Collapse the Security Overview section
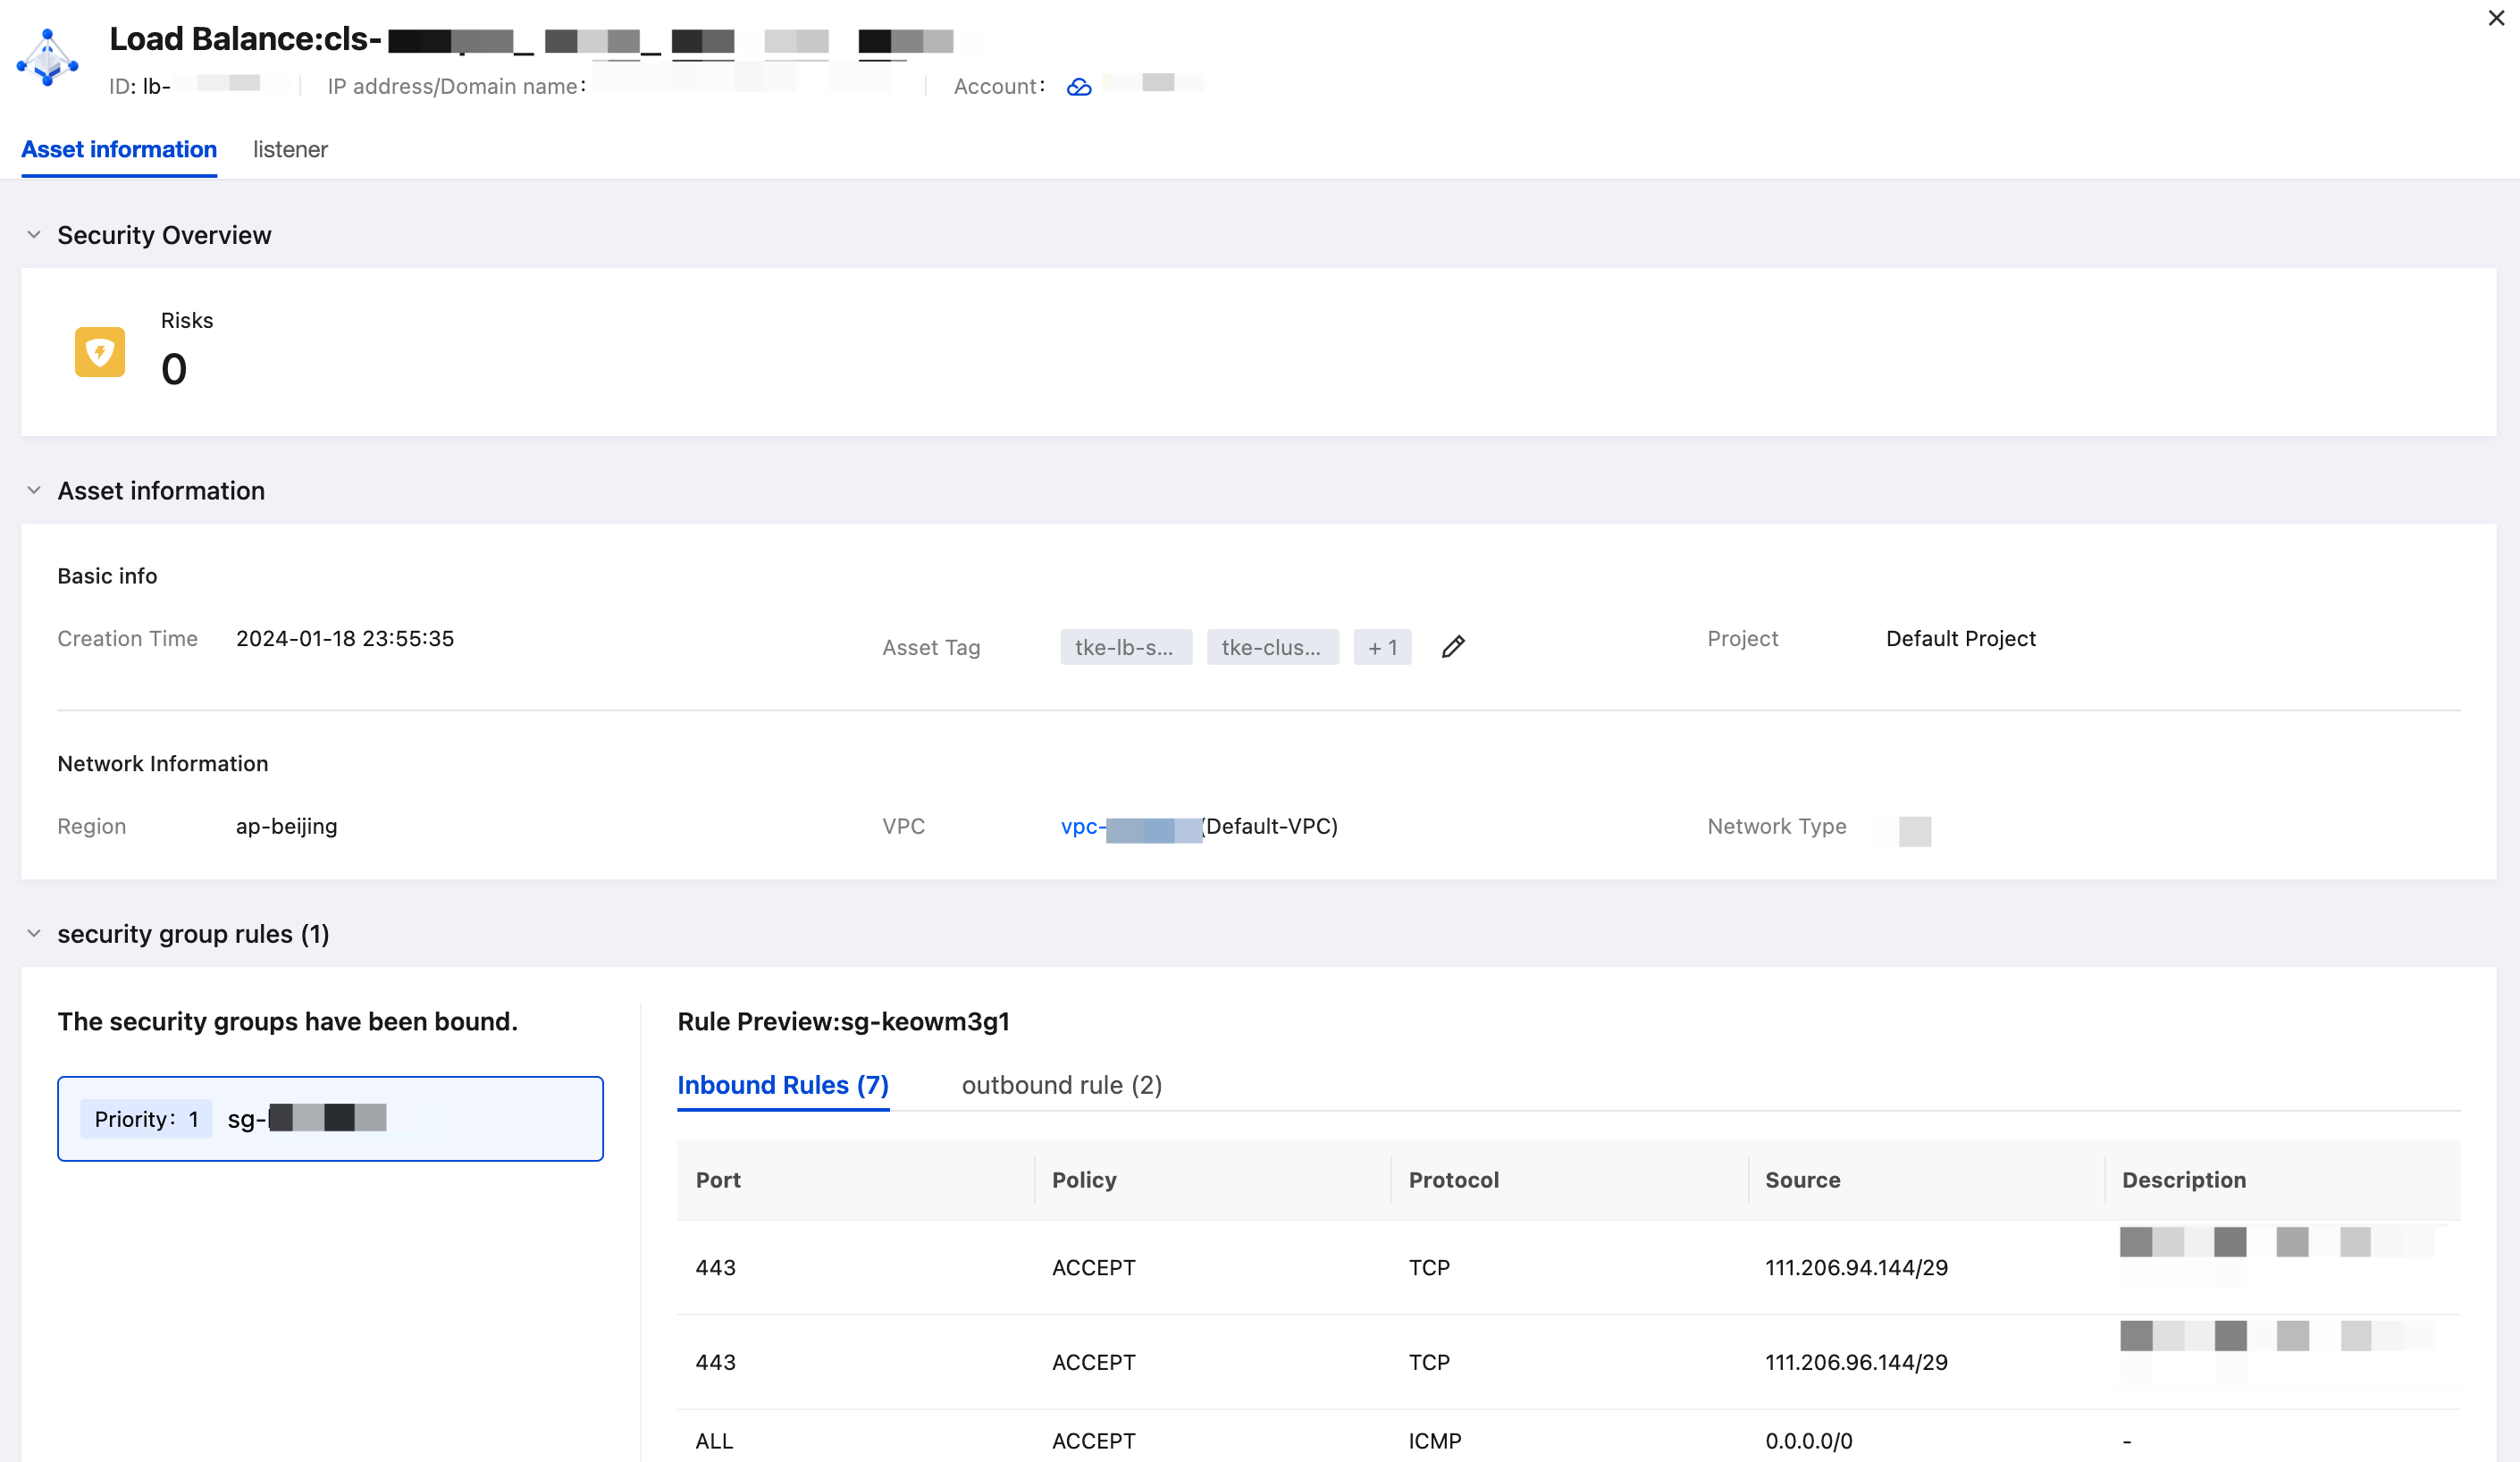Screen dimensions: 2520x1462 pyautogui.click(x=34, y=235)
